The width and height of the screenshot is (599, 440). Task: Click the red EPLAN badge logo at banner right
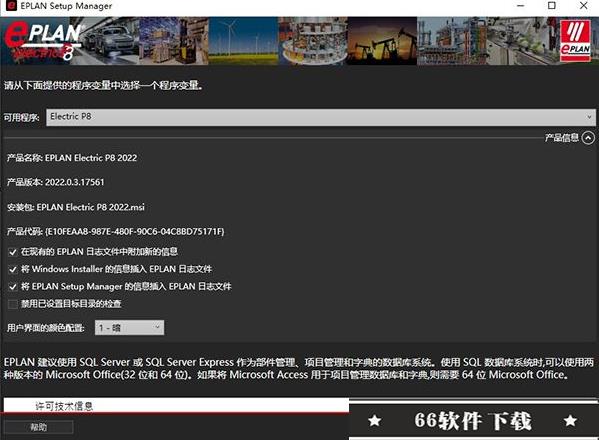tap(575, 41)
